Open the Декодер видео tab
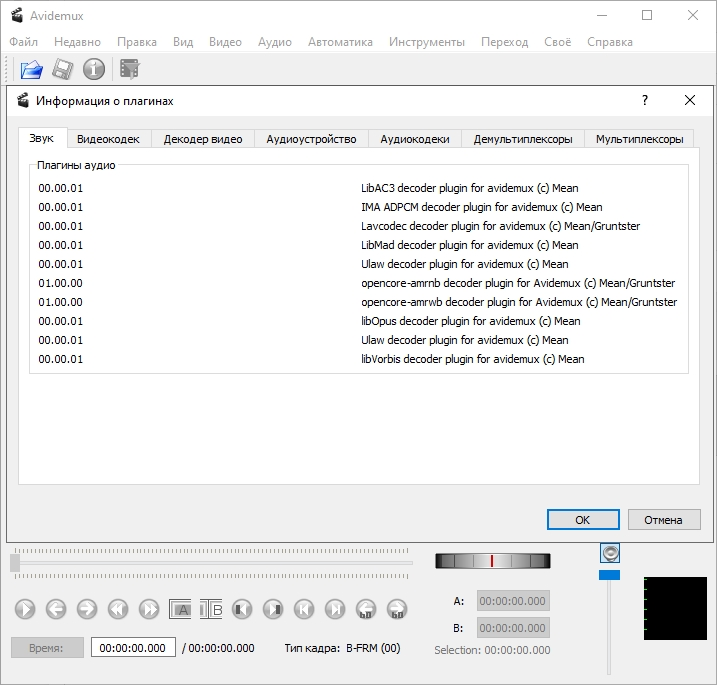Screen dimensions: 717x685 tap(203, 139)
